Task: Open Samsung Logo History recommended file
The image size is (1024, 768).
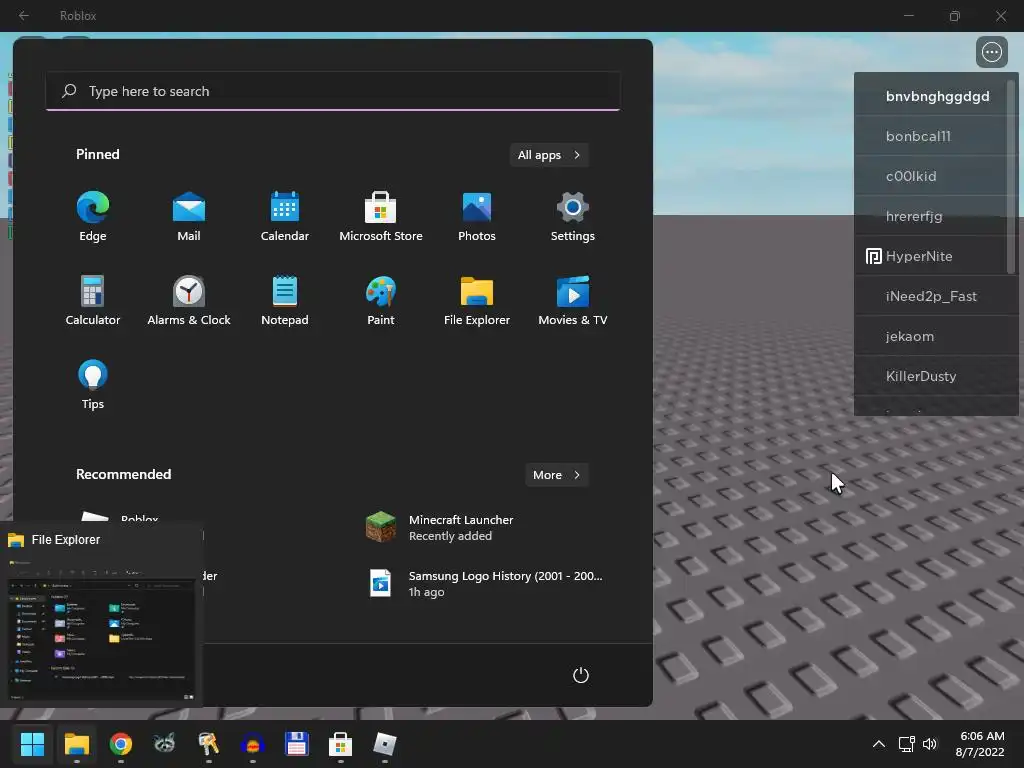Action: [x=485, y=583]
